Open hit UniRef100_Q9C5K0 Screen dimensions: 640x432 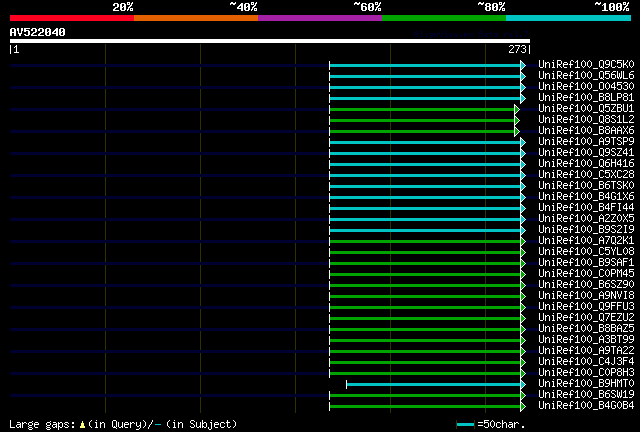[586, 65]
